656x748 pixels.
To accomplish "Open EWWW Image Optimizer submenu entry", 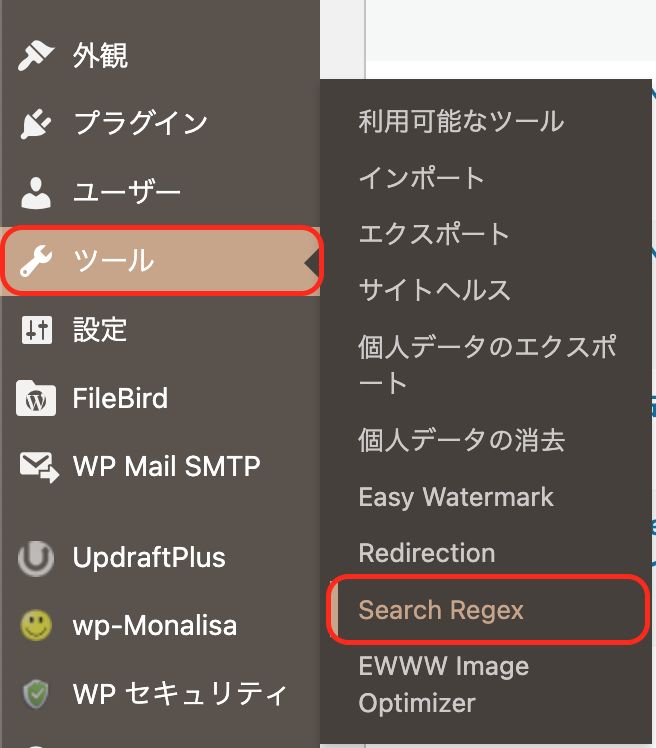I will (x=444, y=684).
